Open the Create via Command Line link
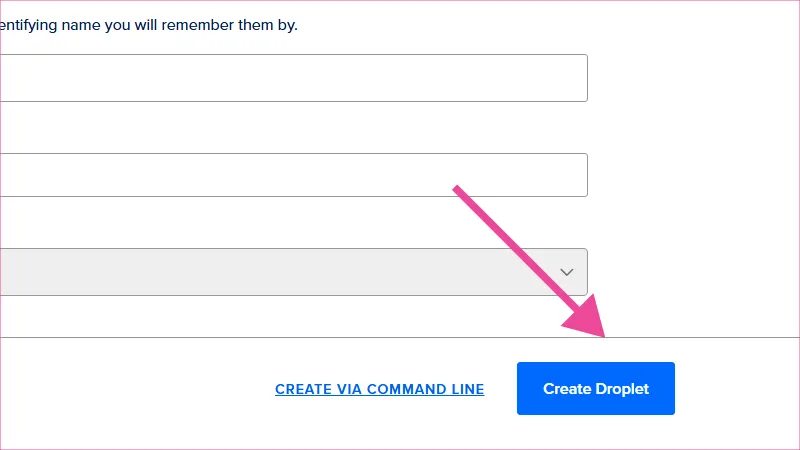The height and width of the screenshot is (450, 800). (x=379, y=389)
